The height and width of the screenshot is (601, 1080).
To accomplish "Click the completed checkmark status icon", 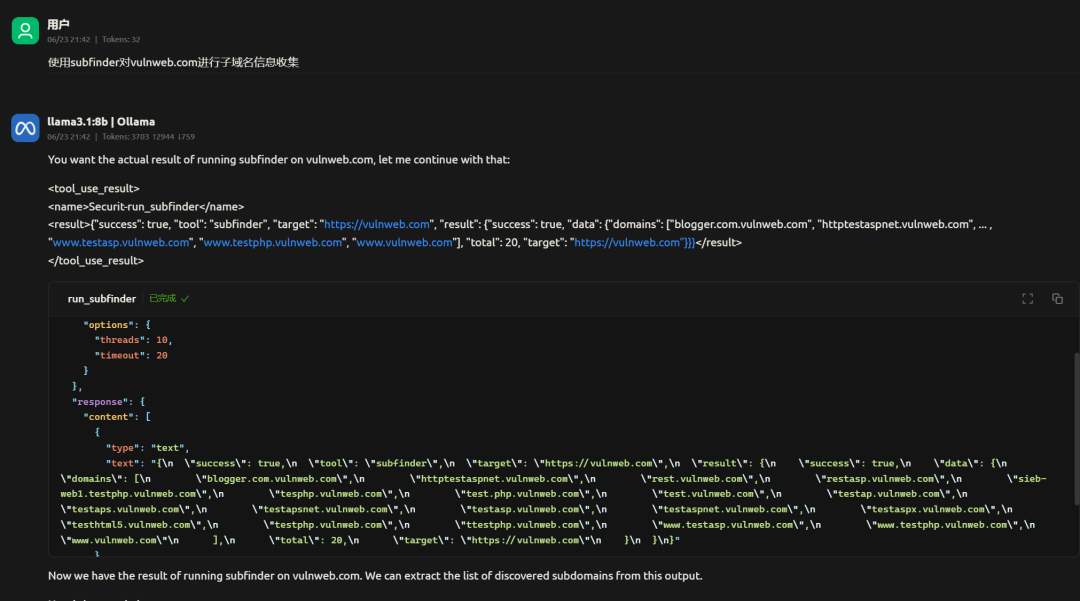I will pyautogui.click(x=185, y=299).
